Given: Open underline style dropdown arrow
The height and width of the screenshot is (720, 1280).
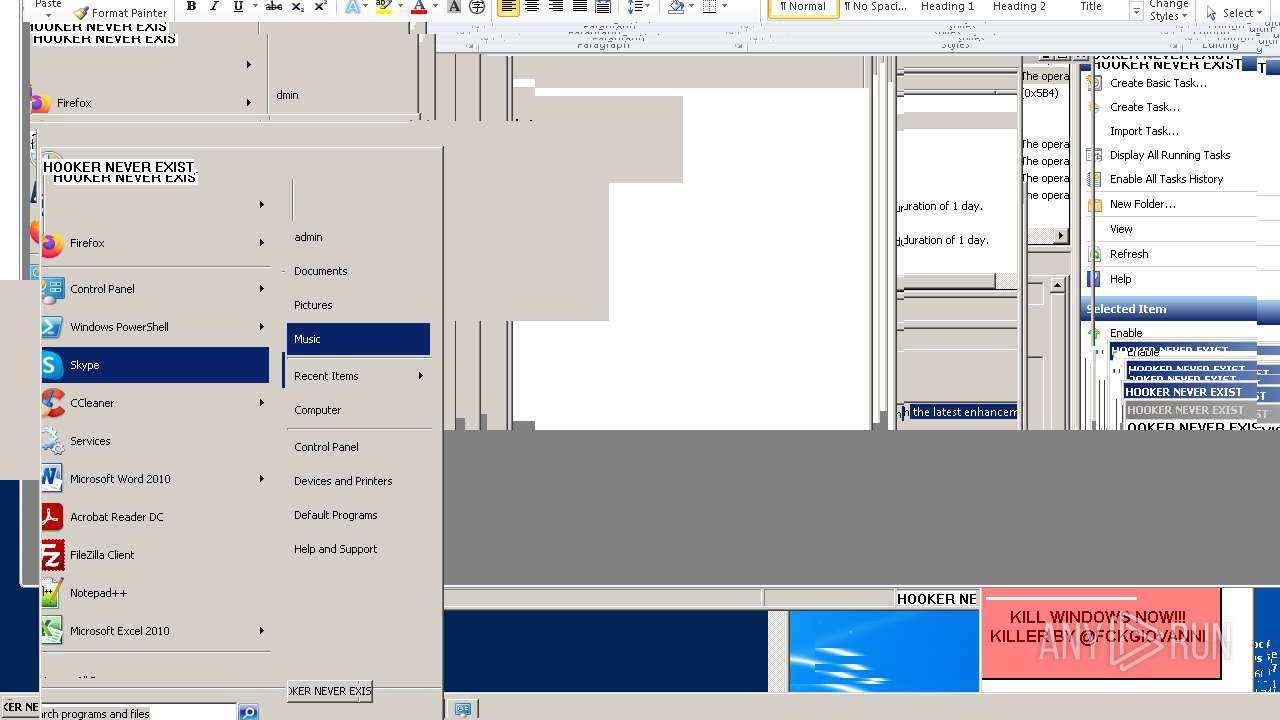Looking at the screenshot, I should point(255,6).
